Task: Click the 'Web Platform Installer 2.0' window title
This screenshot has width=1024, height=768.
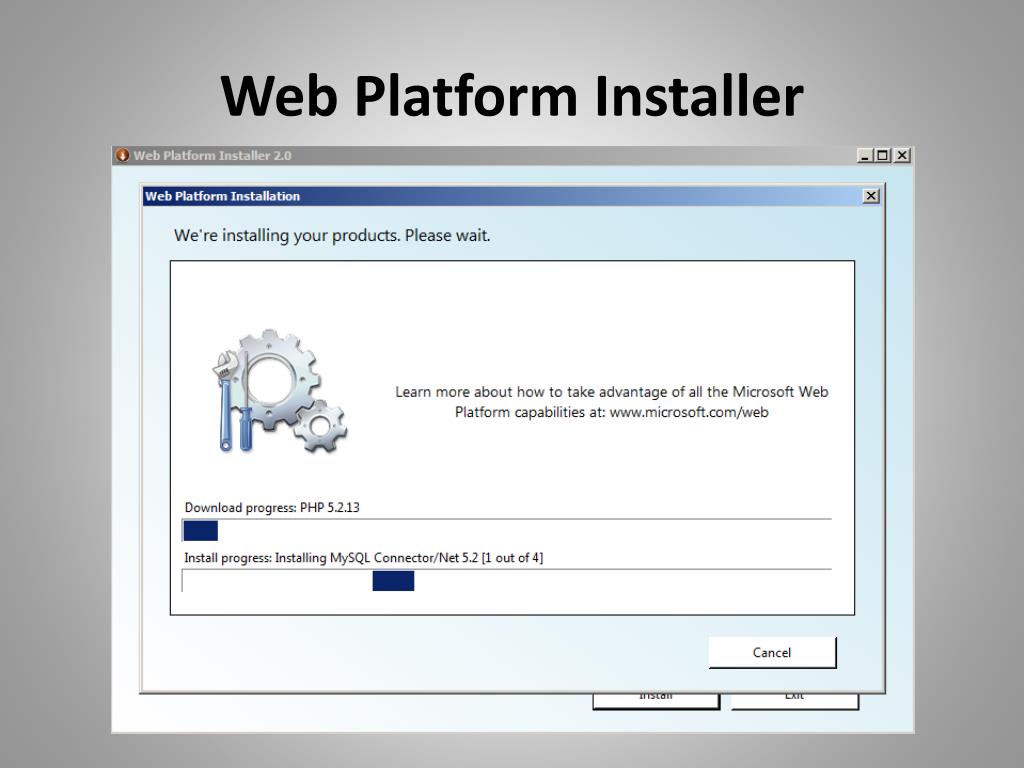Action: [212, 155]
